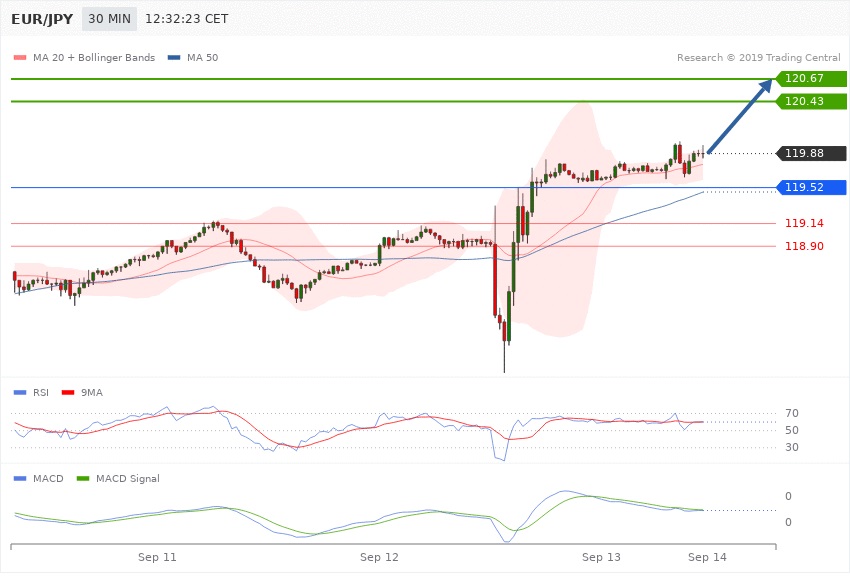The height and width of the screenshot is (576, 850).
Task: Click the 119.14 red support label
Action: (x=804, y=223)
